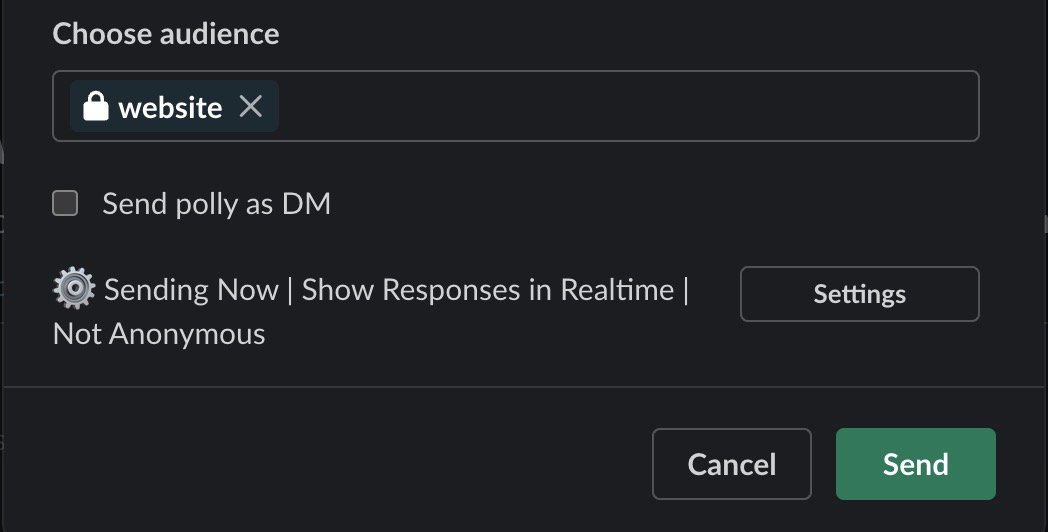Send the polly now
The image size is (1048, 532).
(915, 464)
